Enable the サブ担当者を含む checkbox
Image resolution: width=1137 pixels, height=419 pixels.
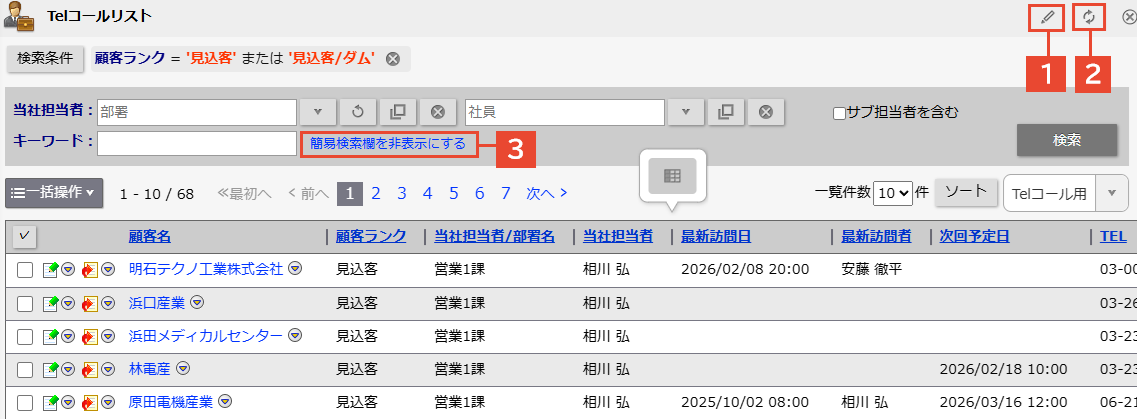pos(840,112)
